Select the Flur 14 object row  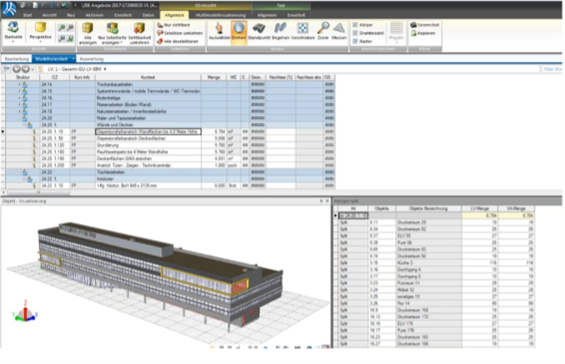coord(435,303)
